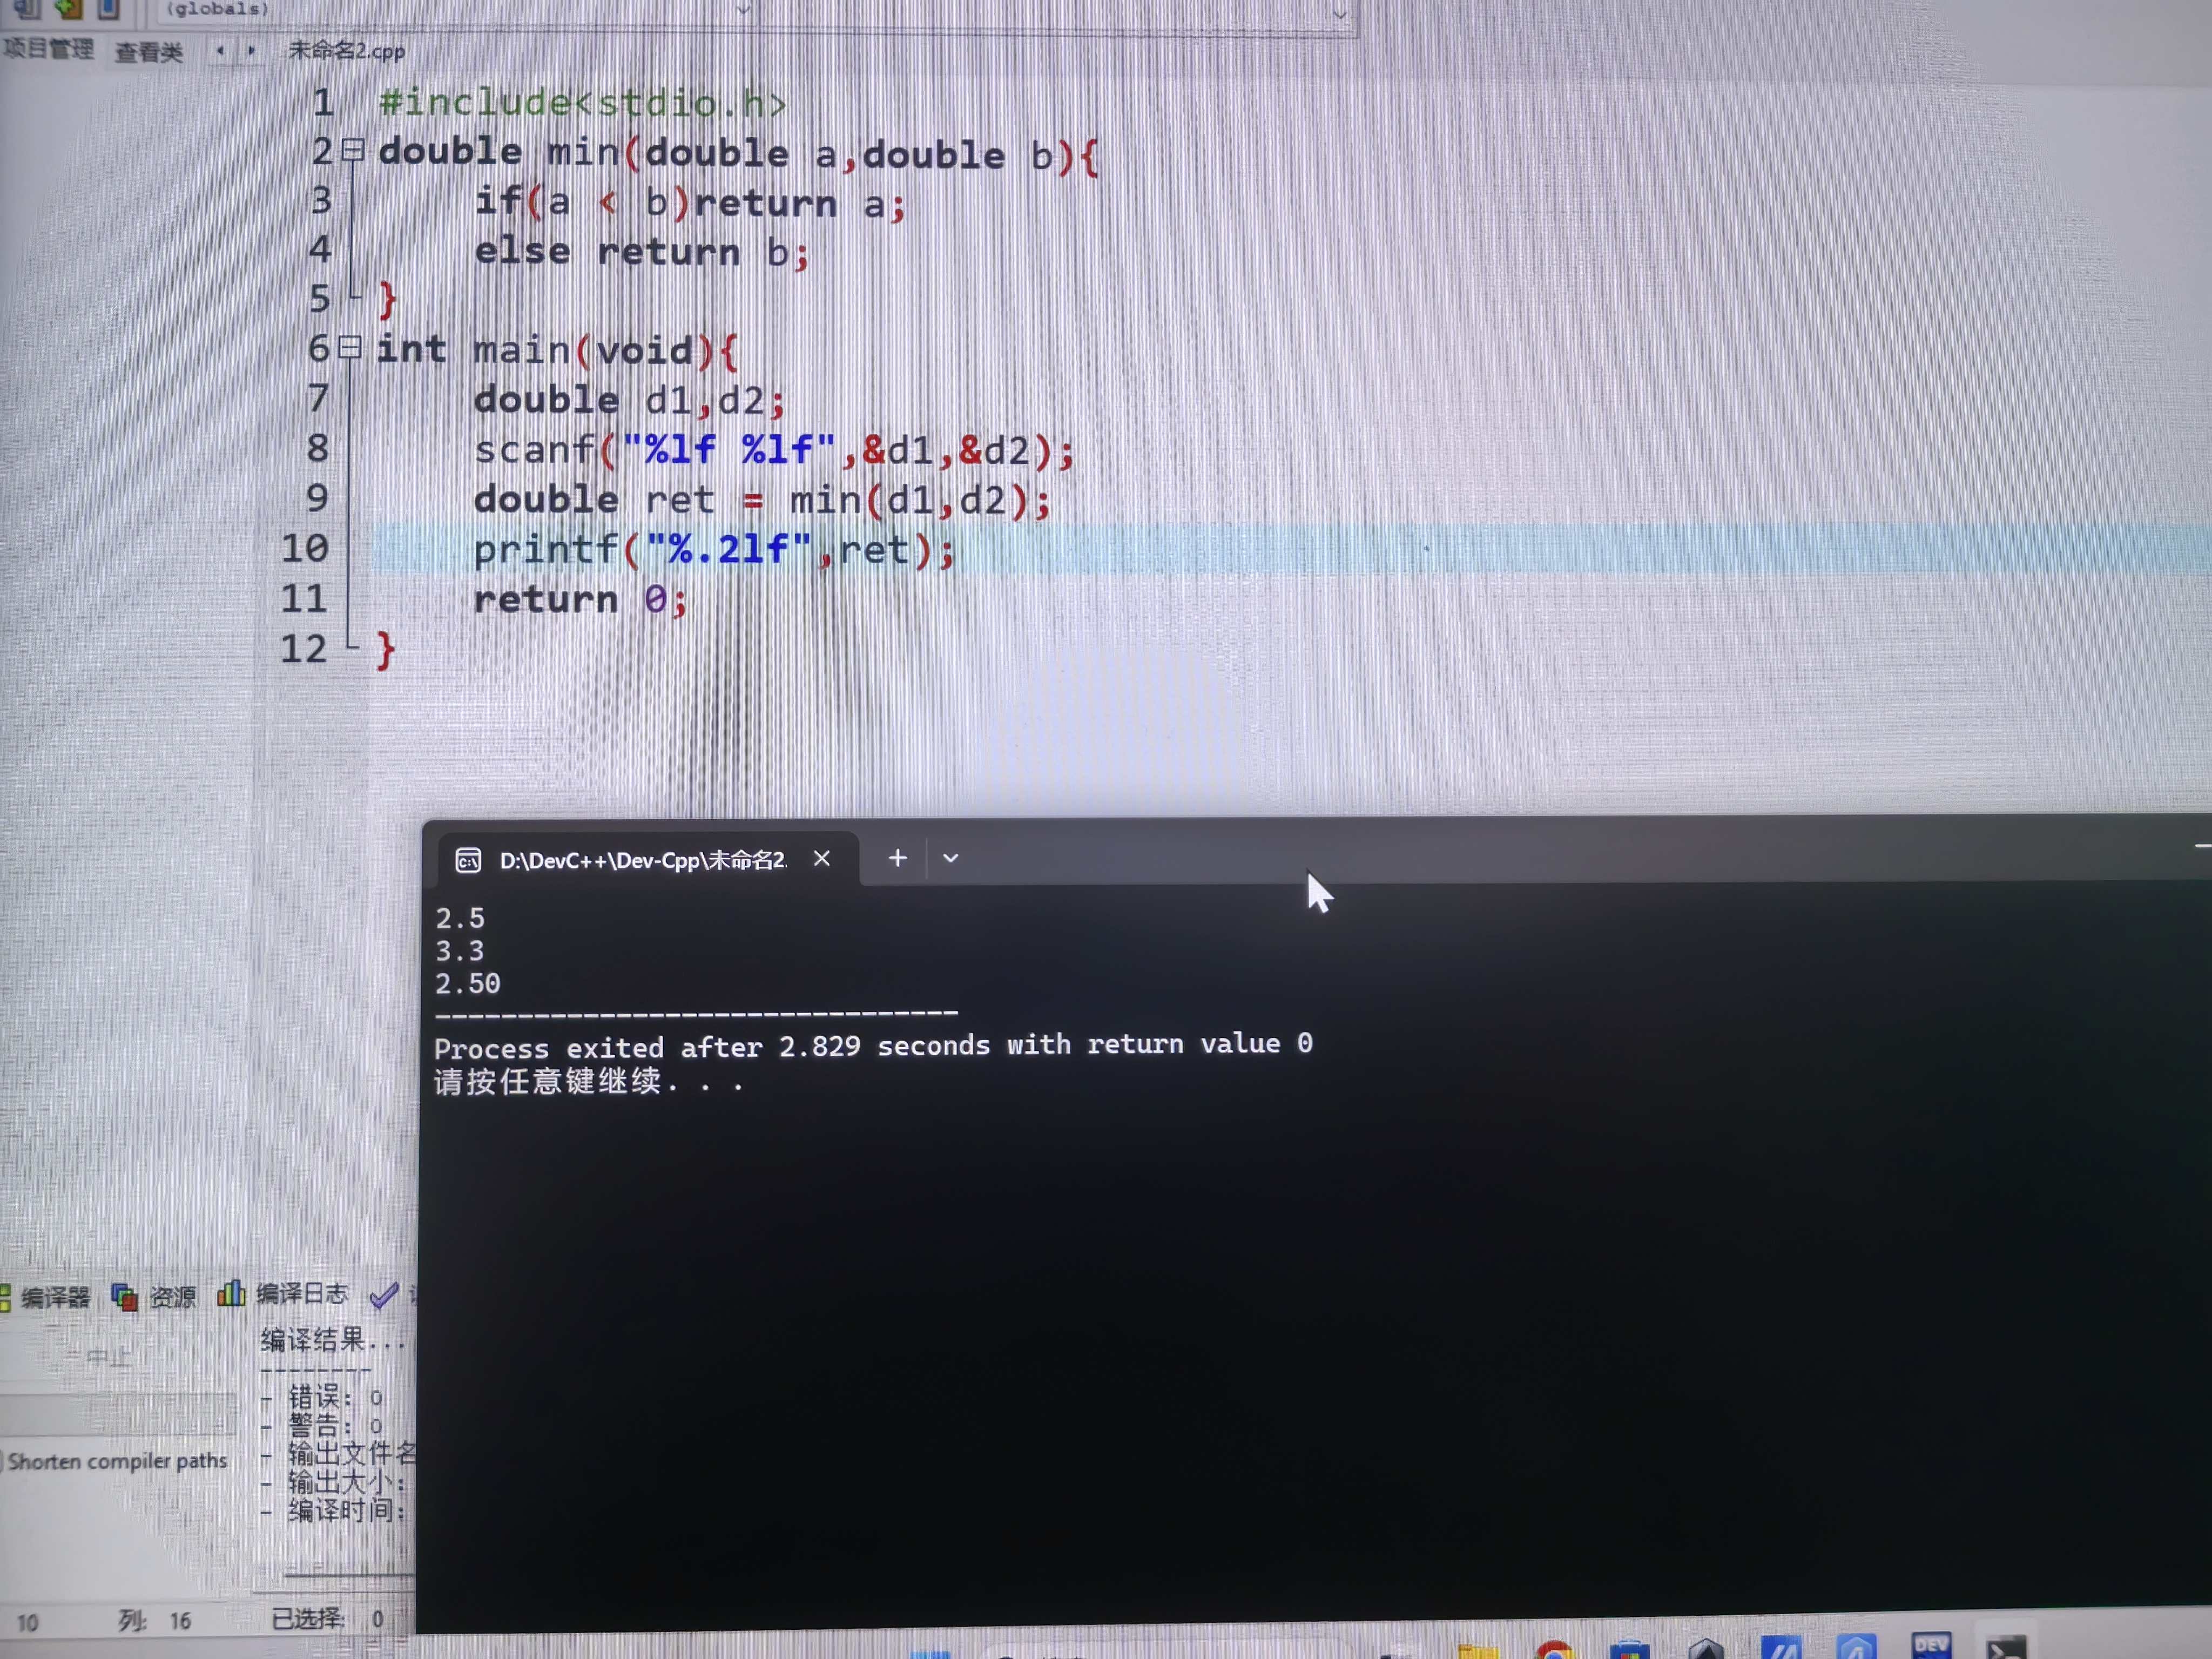2212x1659 pixels.
Task: Add a new terminal tab
Action: coord(897,858)
